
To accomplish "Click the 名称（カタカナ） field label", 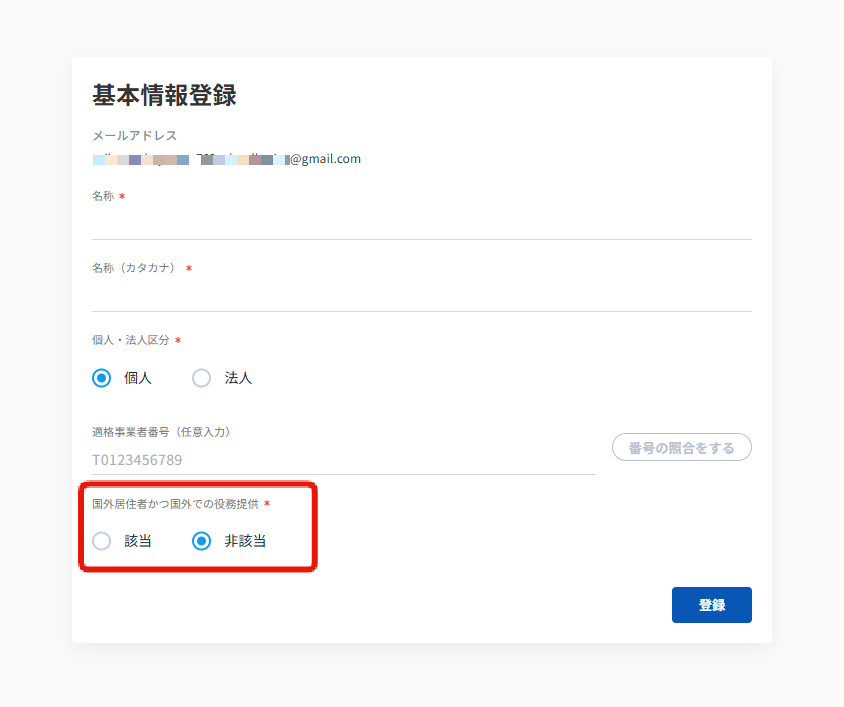I will pyautogui.click(x=134, y=268).
